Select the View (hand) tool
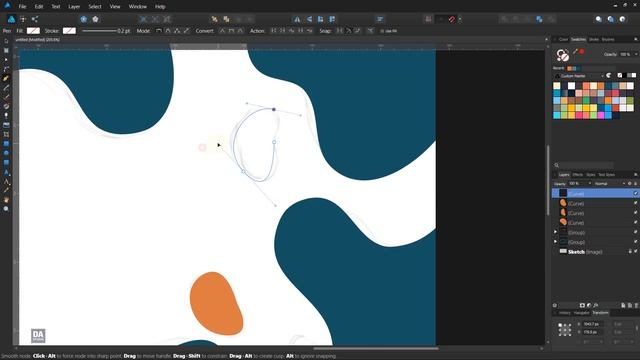The height and width of the screenshot is (360, 640). (x=6, y=200)
